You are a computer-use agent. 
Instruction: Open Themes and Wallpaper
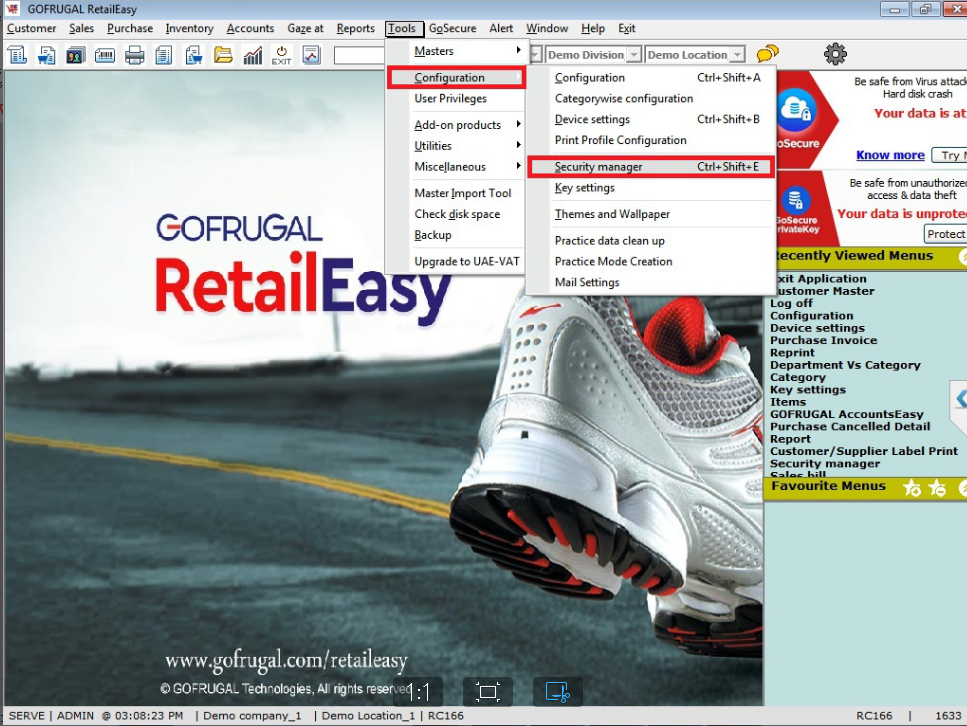tap(651, 214)
